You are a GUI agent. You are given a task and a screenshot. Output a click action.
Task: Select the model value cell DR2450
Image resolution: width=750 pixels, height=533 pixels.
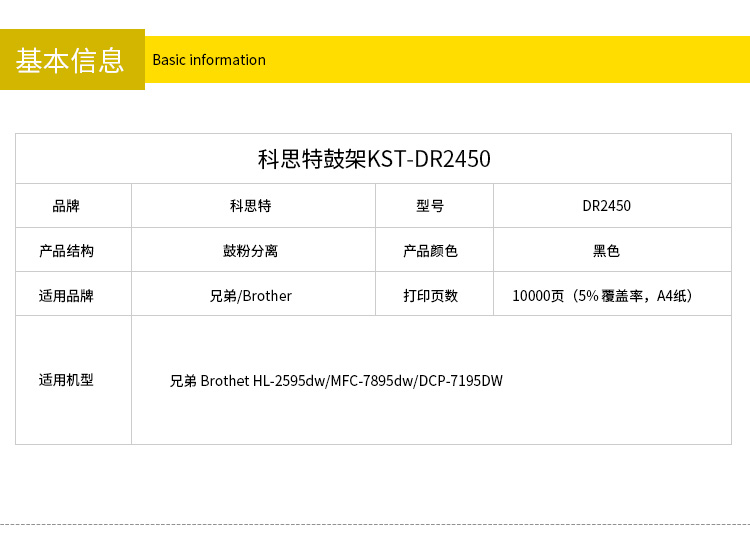click(x=606, y=206)
